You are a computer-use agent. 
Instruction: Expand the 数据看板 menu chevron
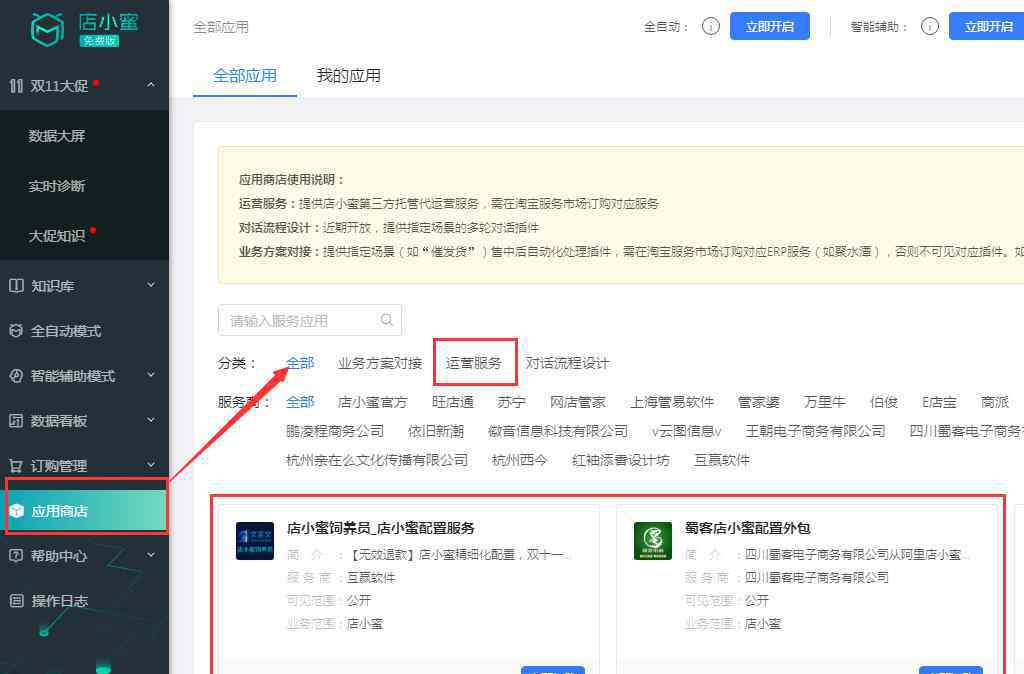pyautogui.click(x=151, y=420)
